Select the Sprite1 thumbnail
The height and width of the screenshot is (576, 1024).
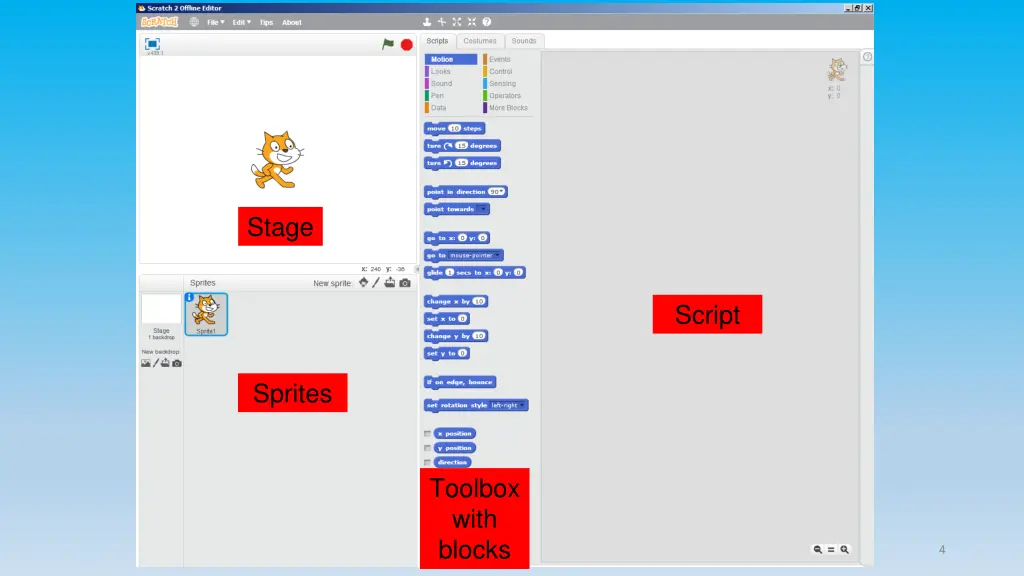click(206, 314)
